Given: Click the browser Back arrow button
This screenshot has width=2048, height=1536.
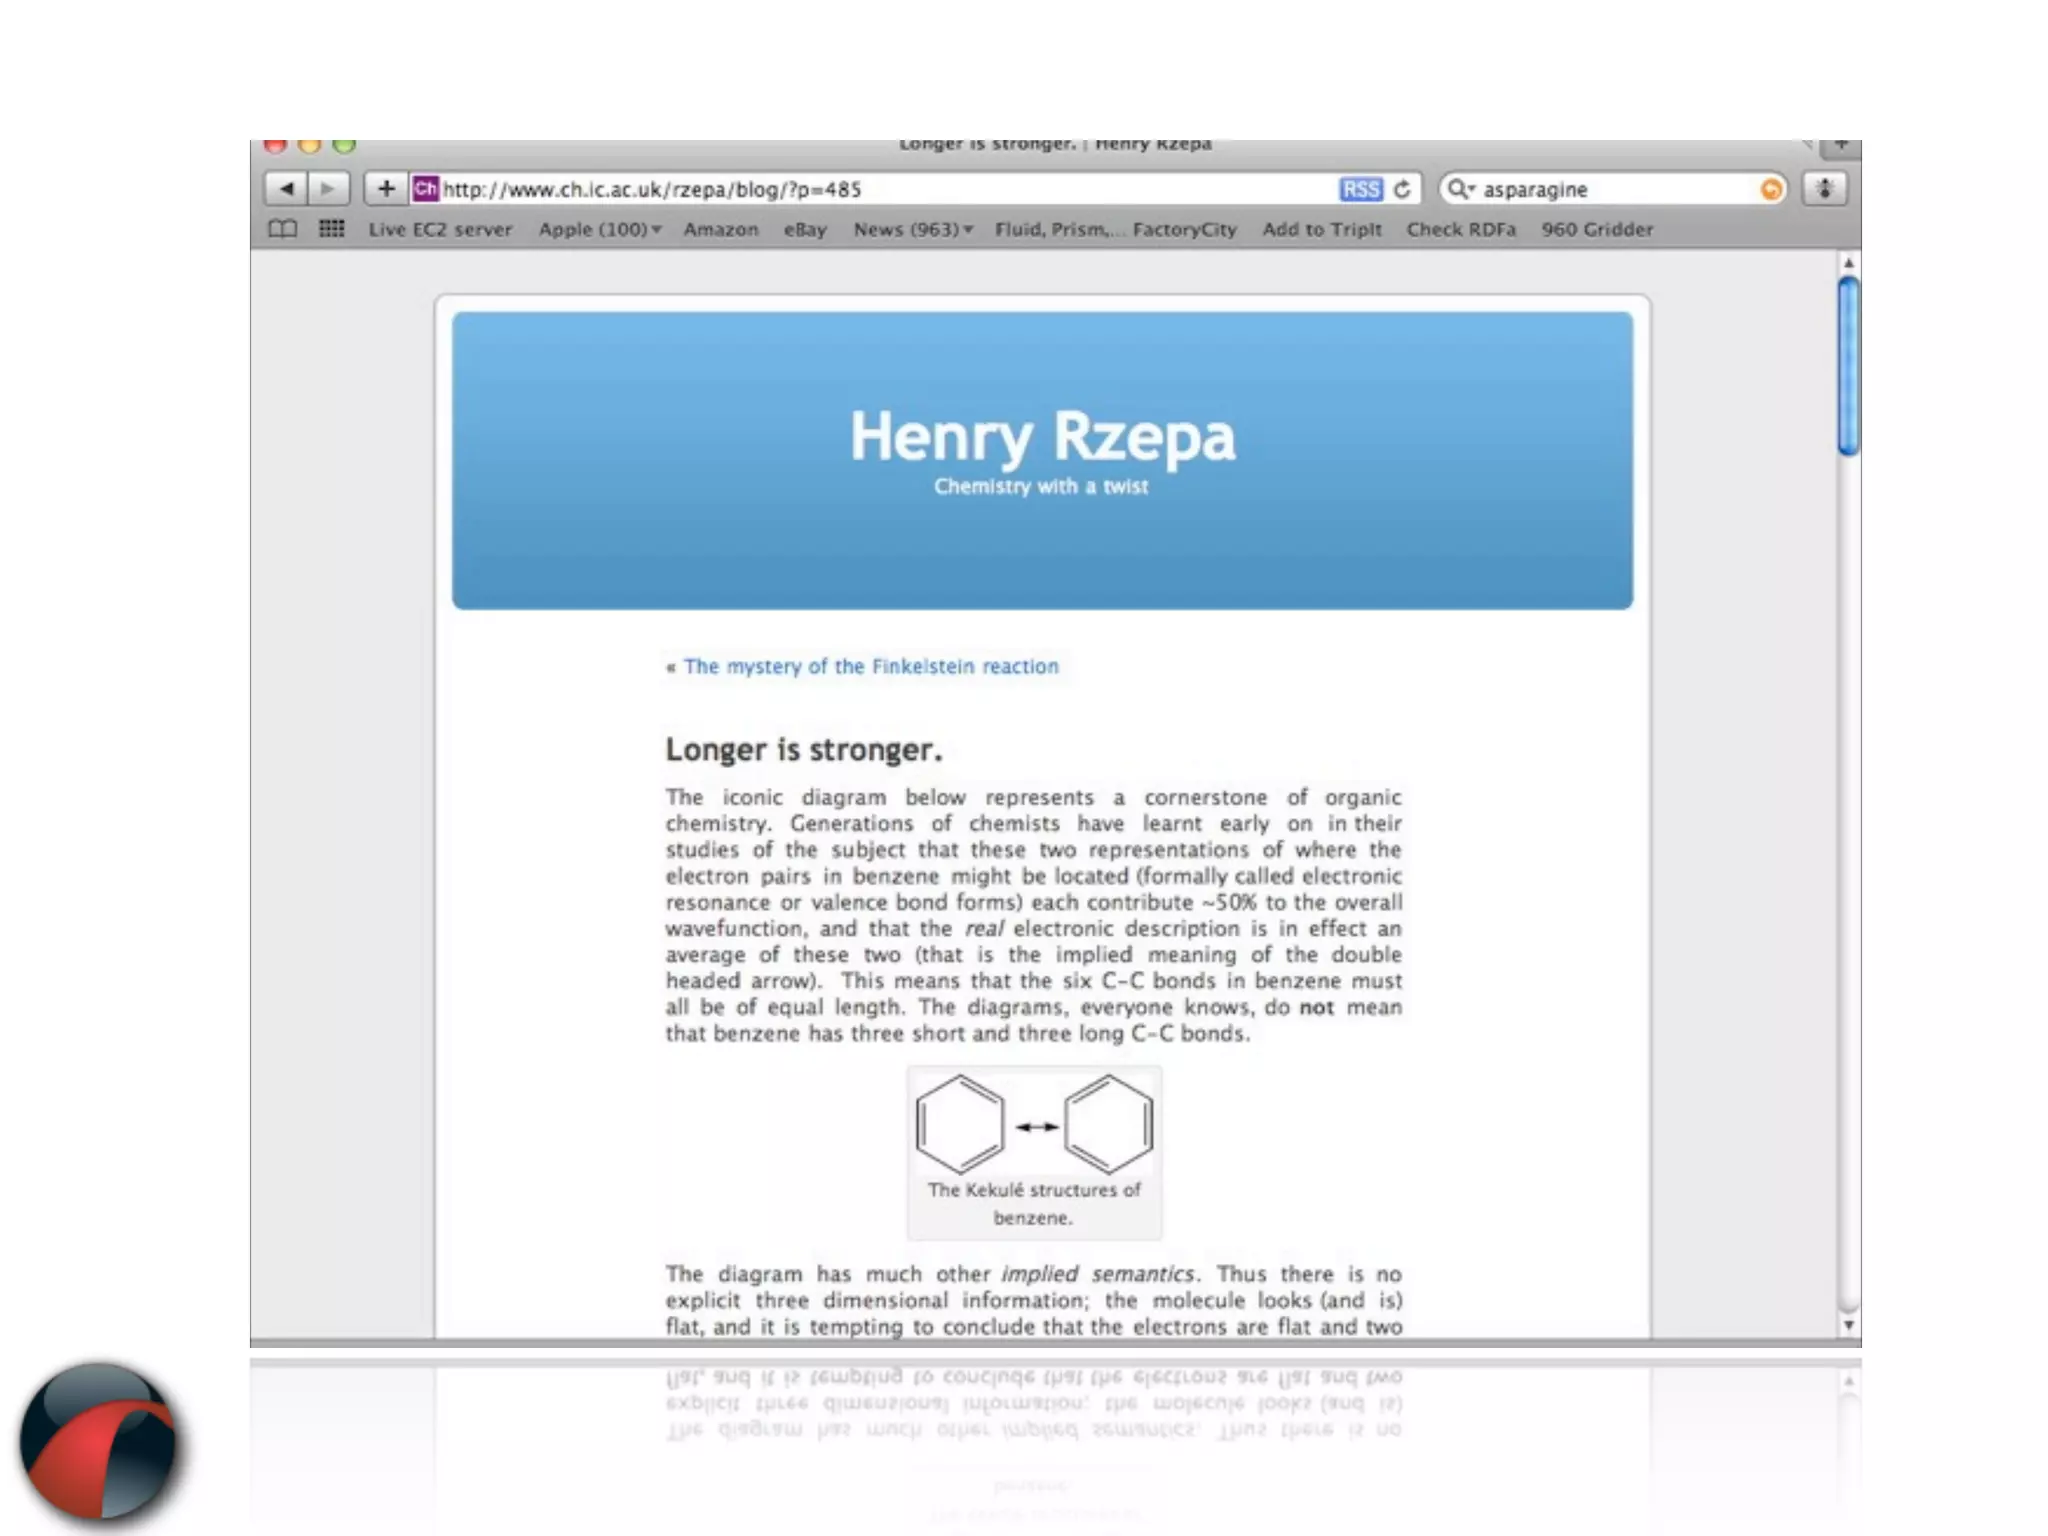Looking at the screenshot, I should pos(286,189).
